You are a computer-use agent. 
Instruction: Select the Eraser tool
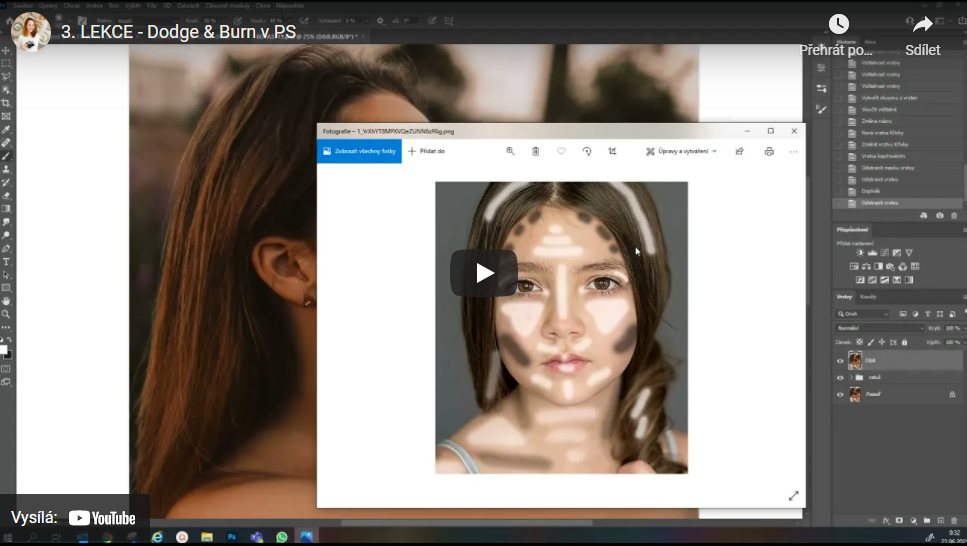point(6,196)
